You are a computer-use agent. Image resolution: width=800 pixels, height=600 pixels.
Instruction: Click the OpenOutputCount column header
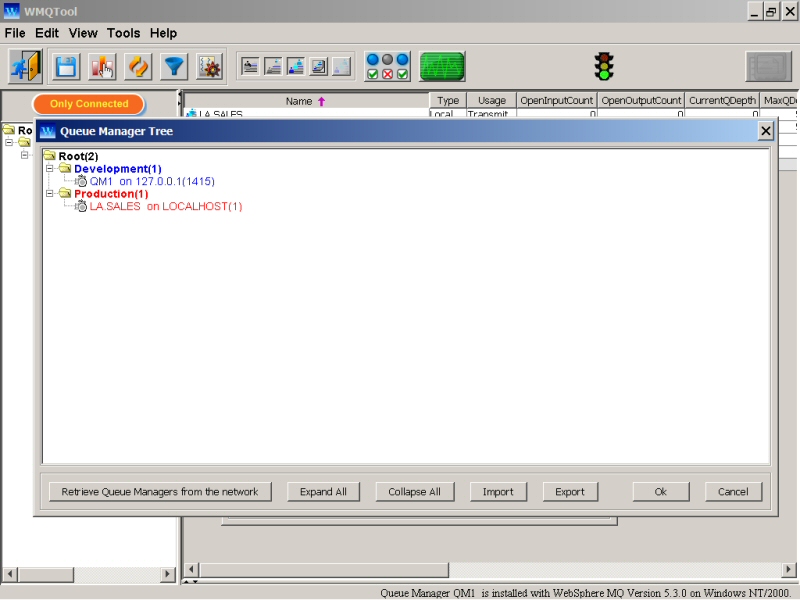[641, 101]
